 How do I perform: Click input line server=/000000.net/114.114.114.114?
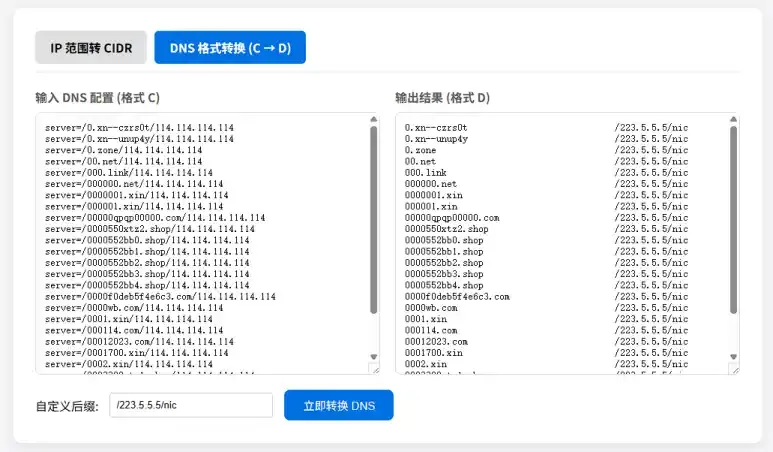[x=134, y=184]
